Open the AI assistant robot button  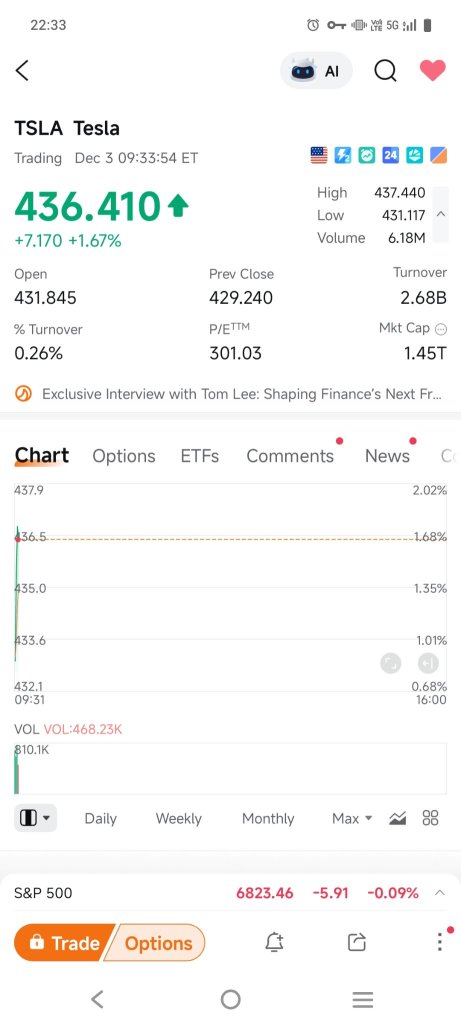316,71
